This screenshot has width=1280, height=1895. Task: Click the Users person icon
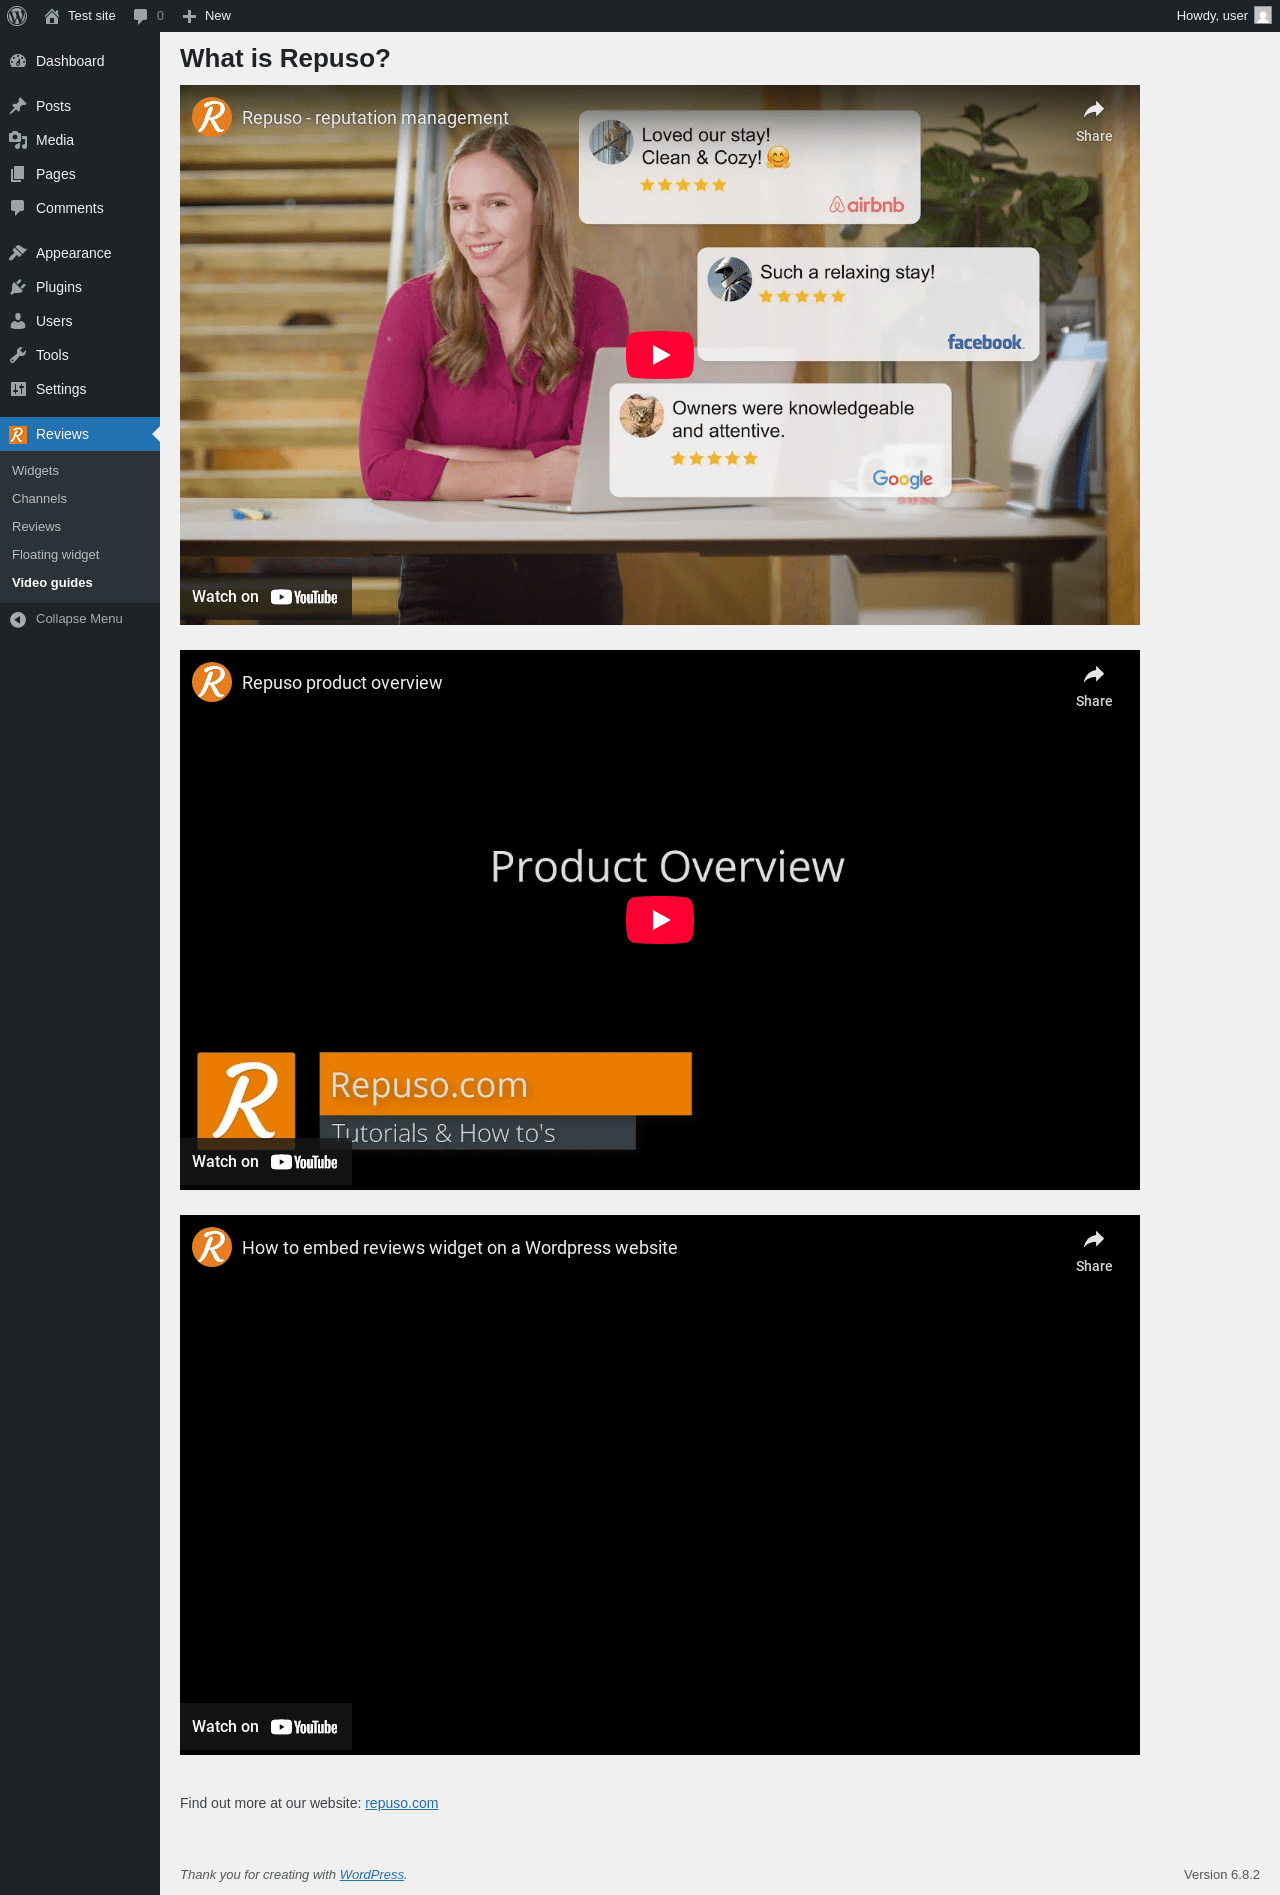pos(18,321)
